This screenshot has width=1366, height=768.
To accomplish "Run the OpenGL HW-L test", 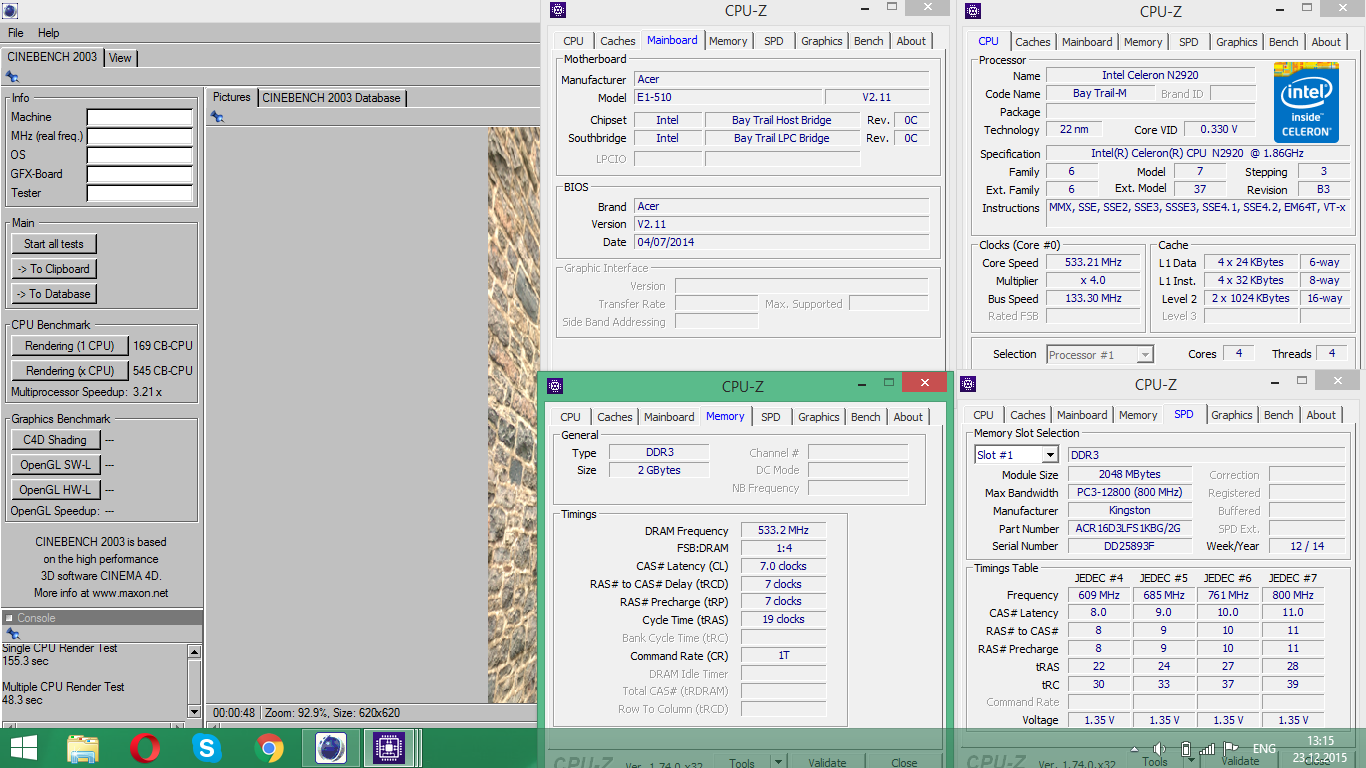I will click(x=55, y=490).
